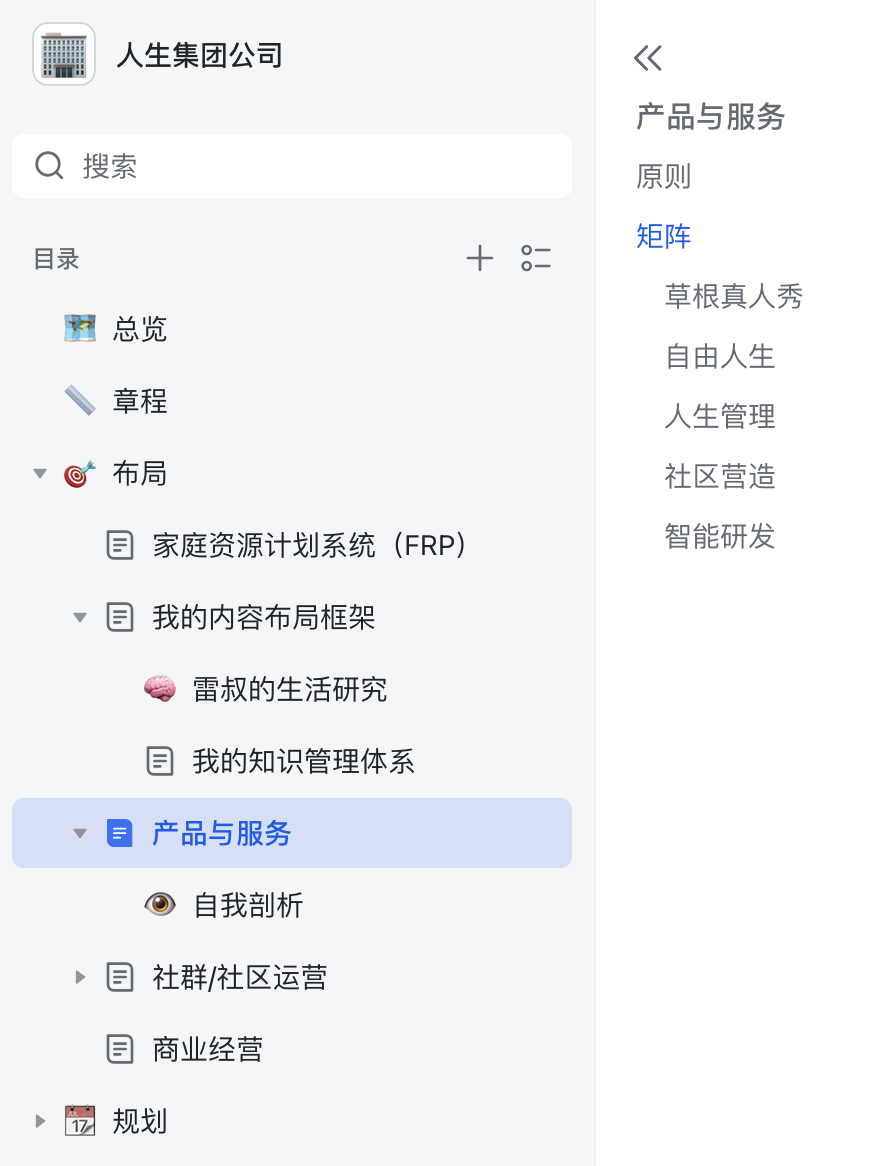The image size is (882, 1166).
Task: Jump to the 草根真人秀 outline section
Action: [x=734, y=297]
